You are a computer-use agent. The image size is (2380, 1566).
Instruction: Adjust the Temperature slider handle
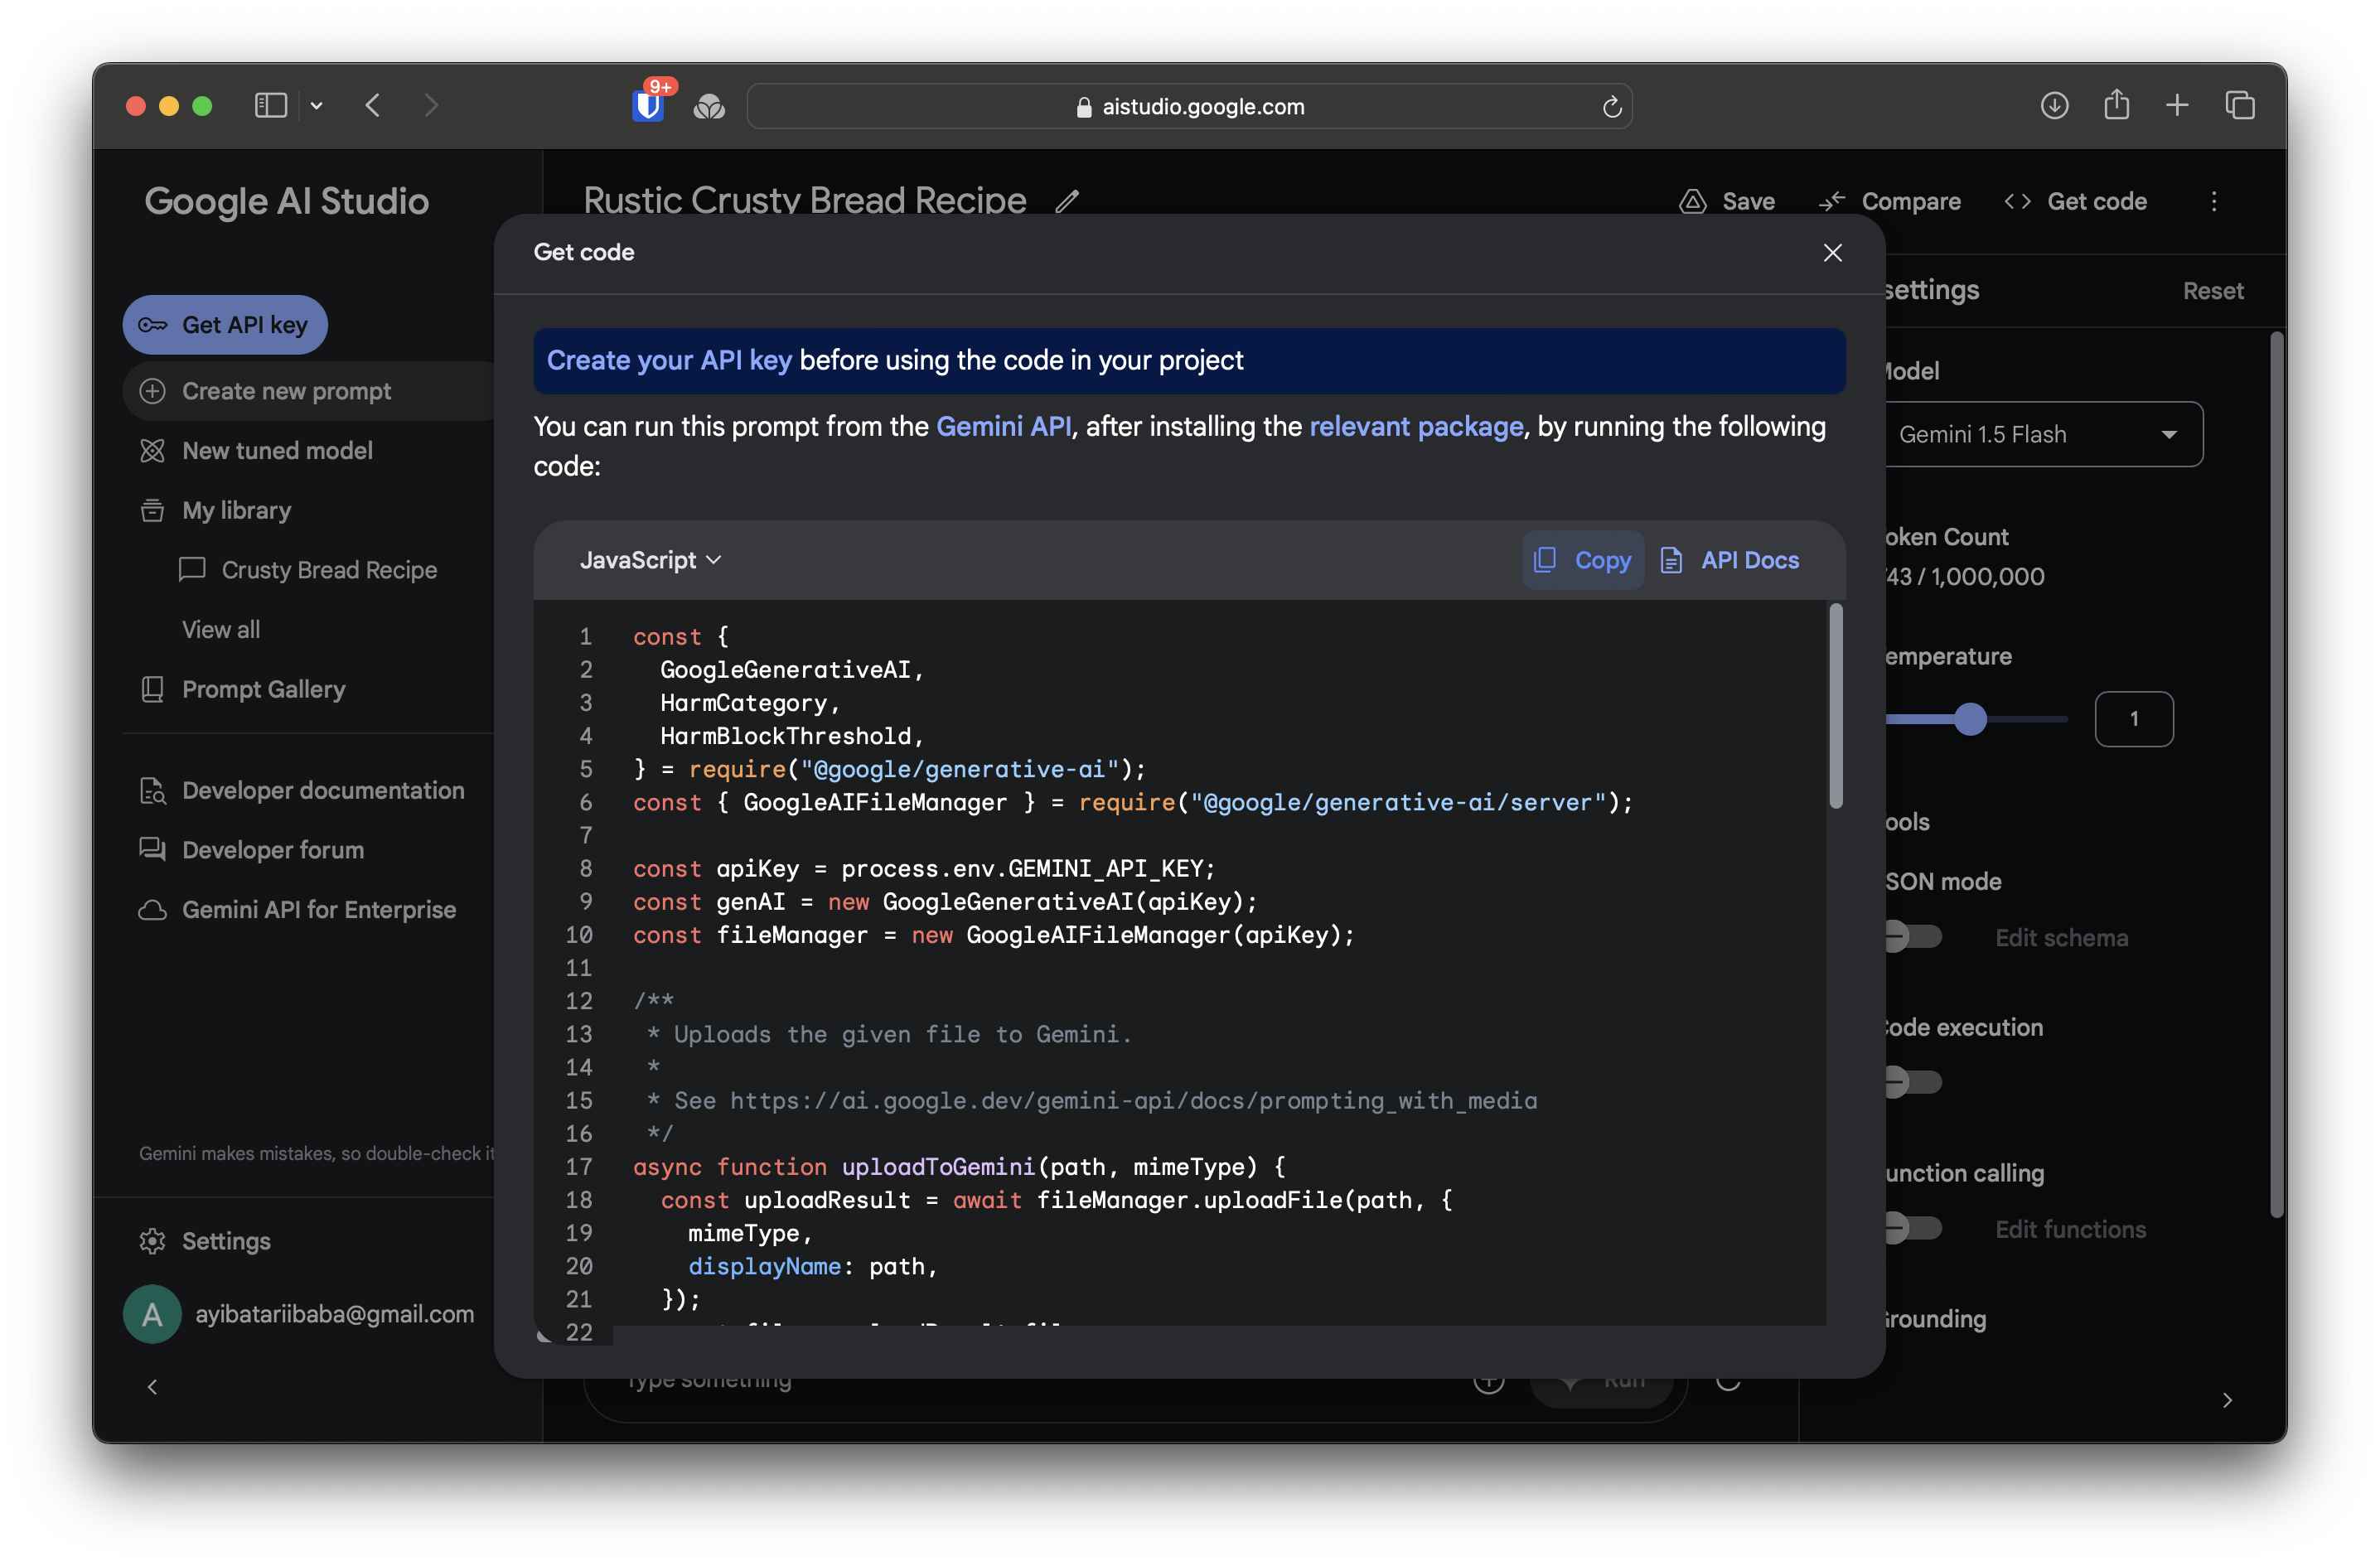pyautogui.click(x=1970, y=719)
